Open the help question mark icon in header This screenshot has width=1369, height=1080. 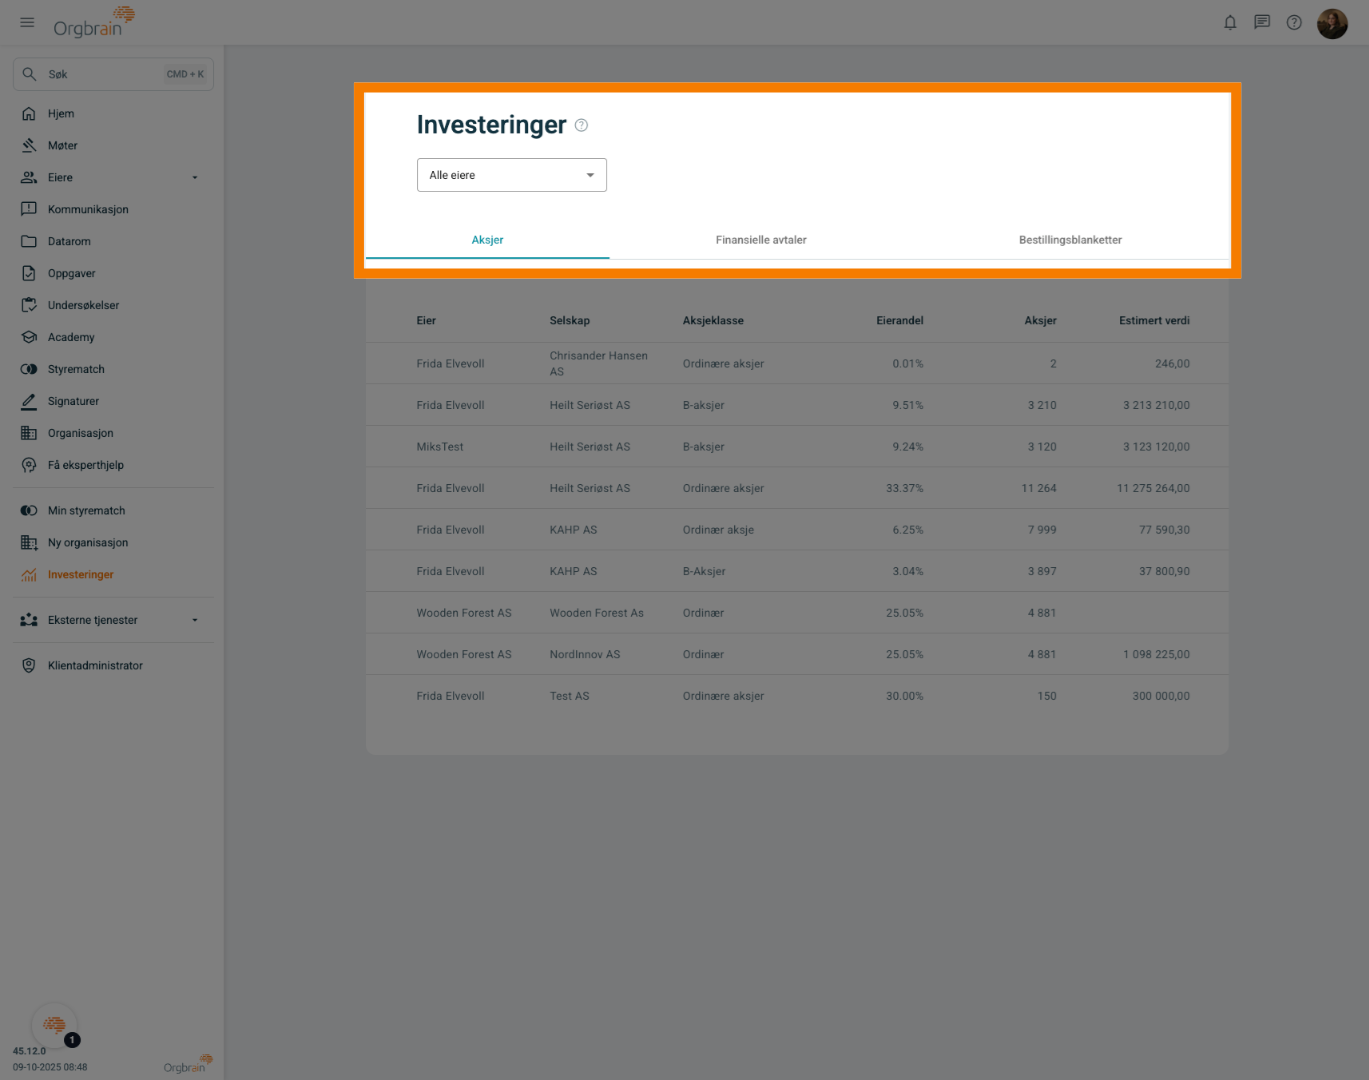click(1294, 22)
